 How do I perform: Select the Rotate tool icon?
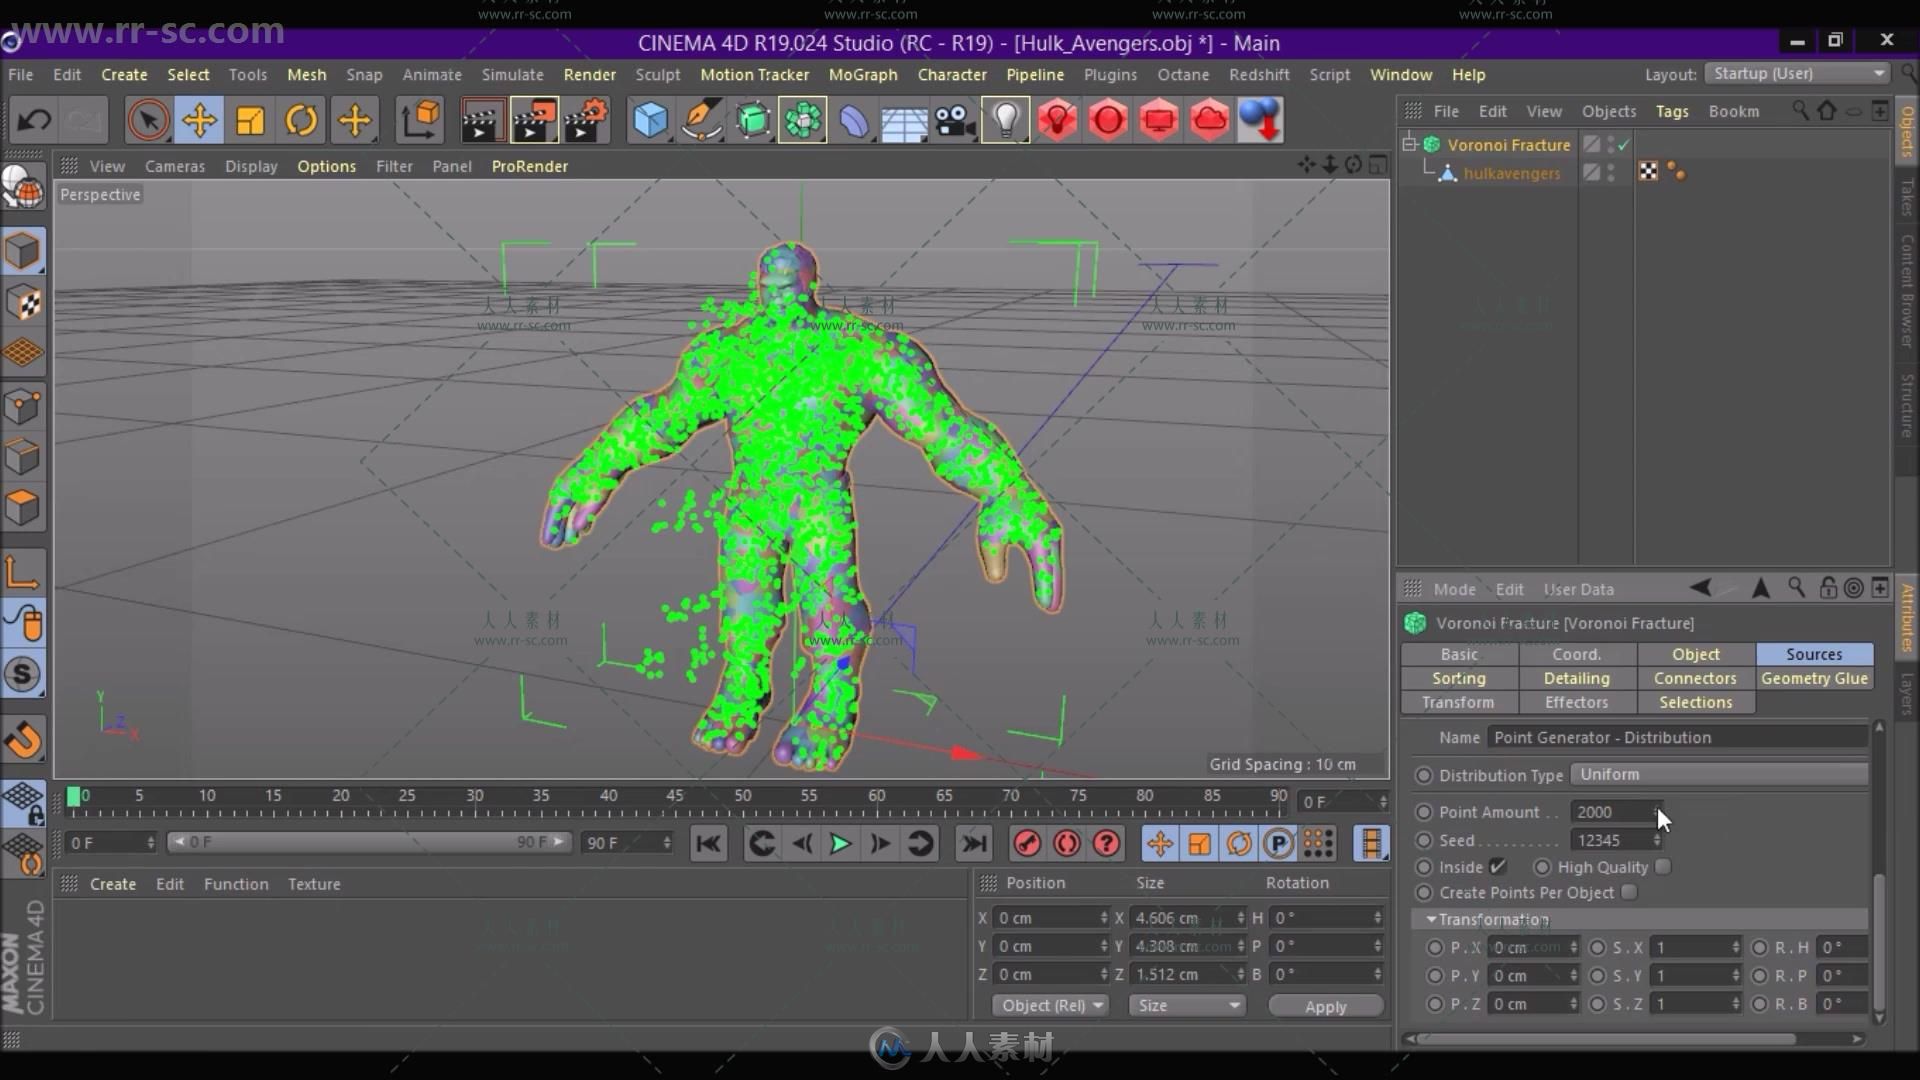pyautogui.click(x=299, y=120)
